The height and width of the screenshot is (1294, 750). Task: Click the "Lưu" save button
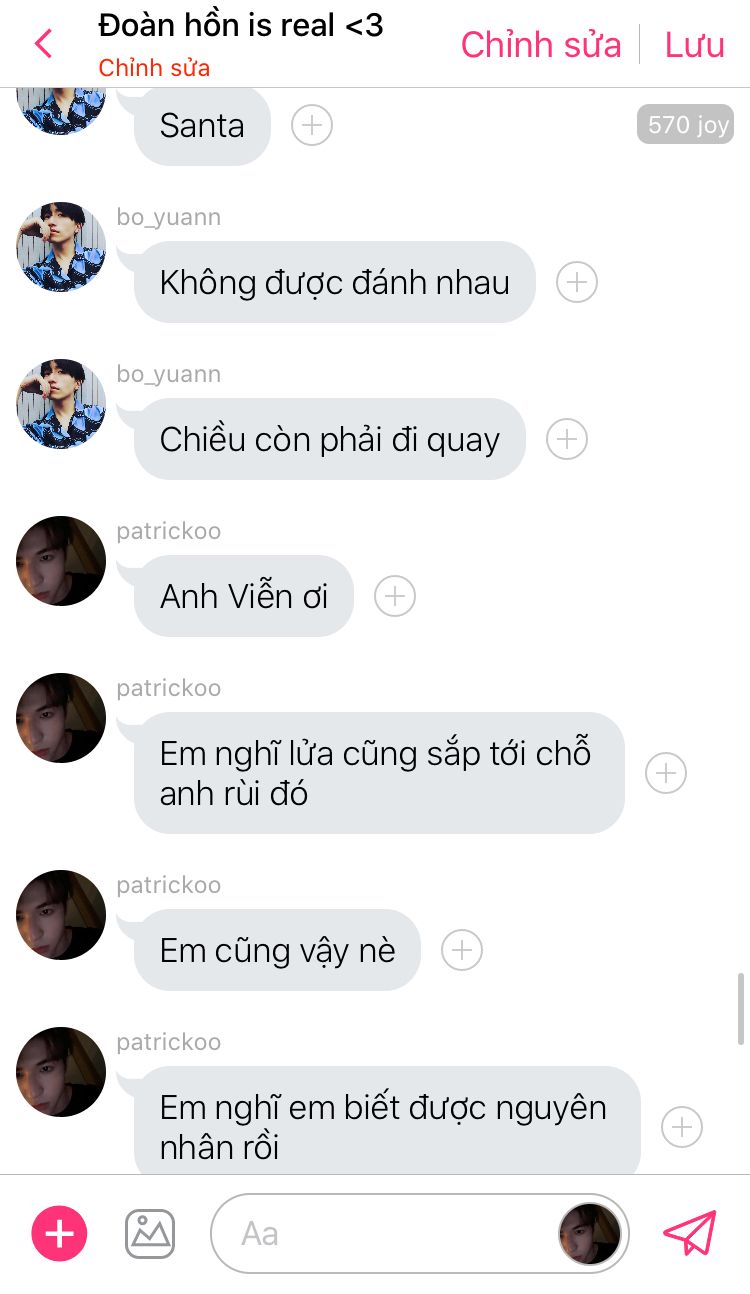point(695,45)
